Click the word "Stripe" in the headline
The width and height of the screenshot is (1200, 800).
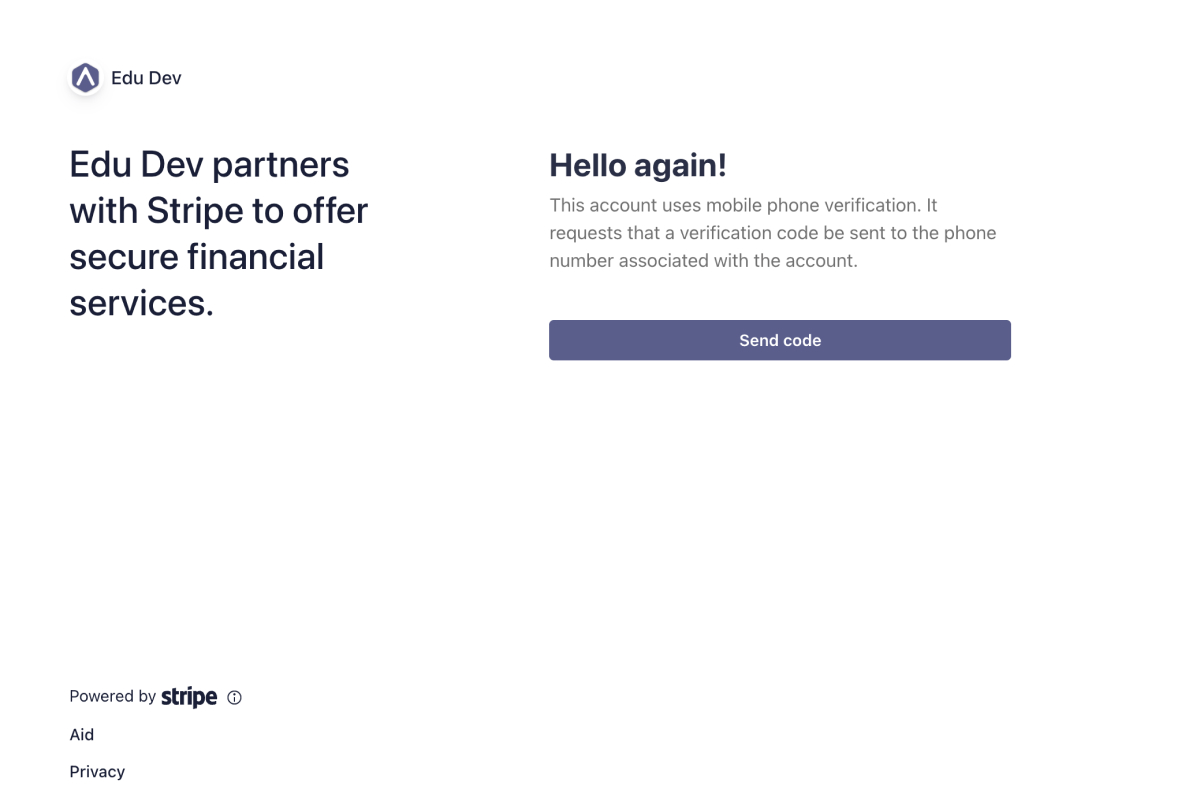pos(195,211)
